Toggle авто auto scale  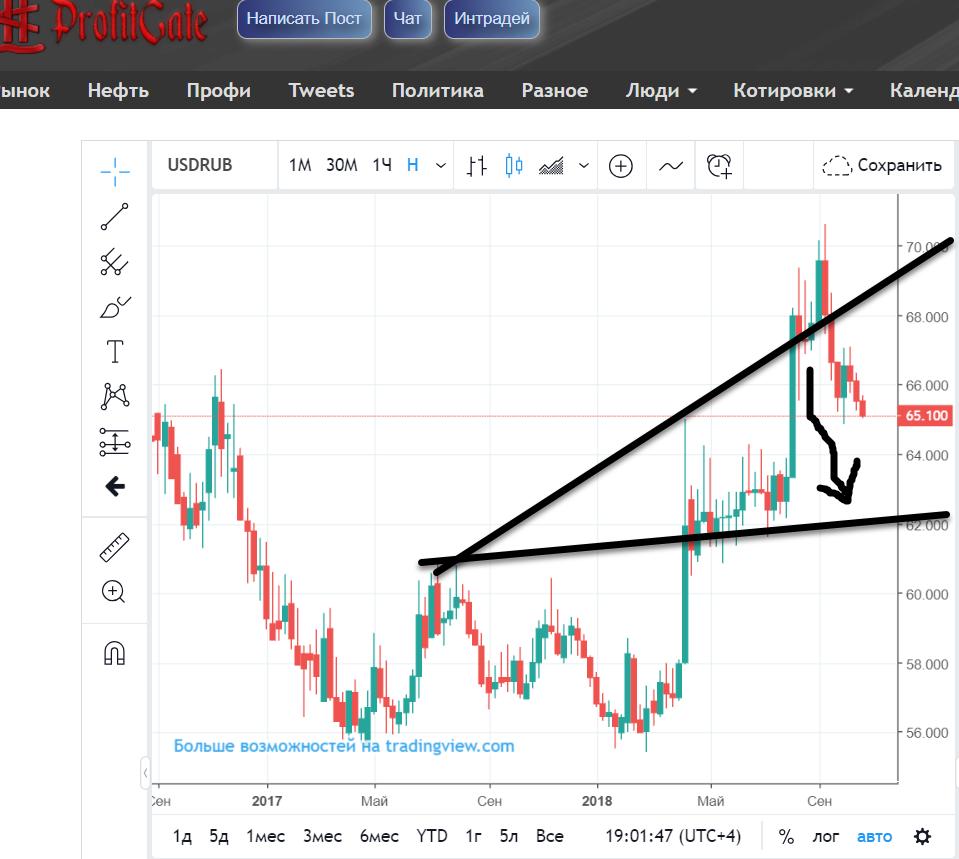click(x=875, y=836)
